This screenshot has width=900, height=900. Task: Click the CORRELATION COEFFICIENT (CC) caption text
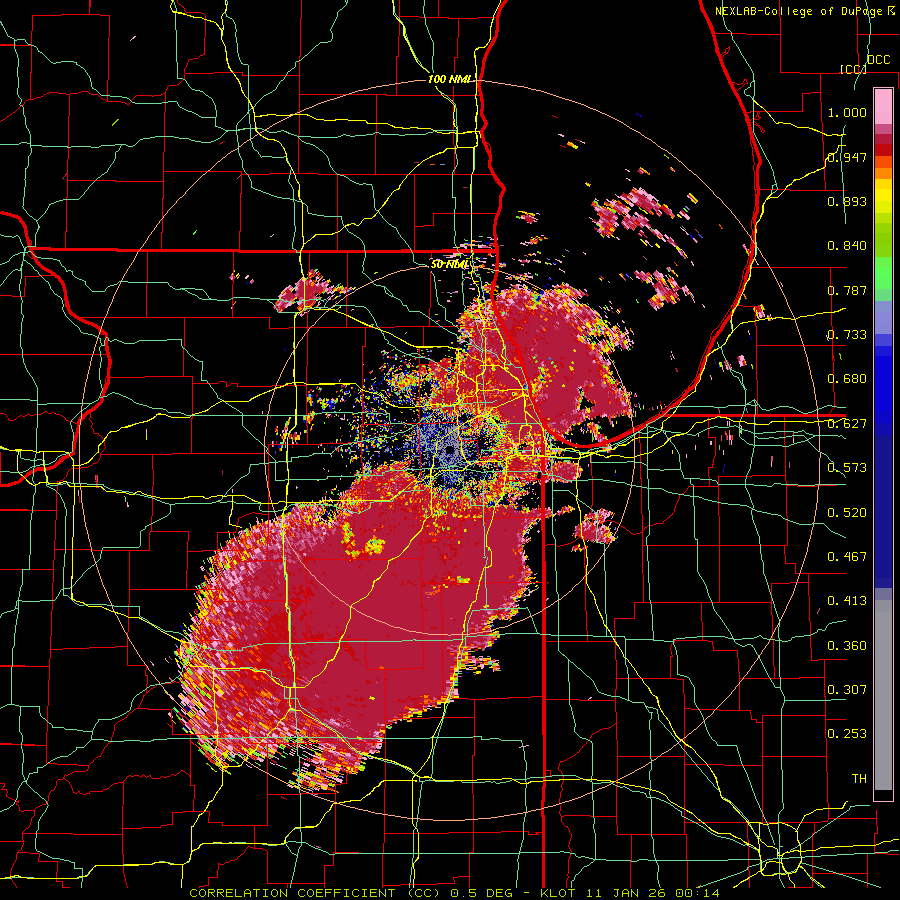pyautogui.click(x=315, y=893)
